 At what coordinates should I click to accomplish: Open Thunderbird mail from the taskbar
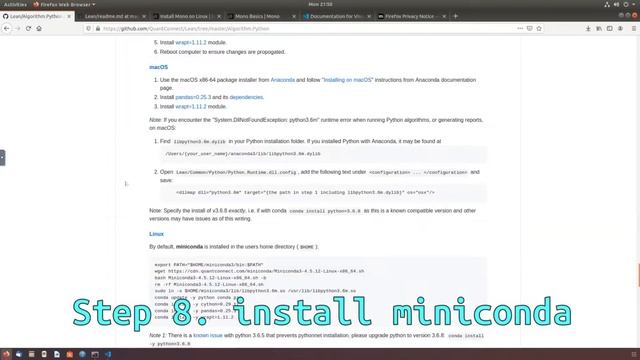(x=19, y=354)
